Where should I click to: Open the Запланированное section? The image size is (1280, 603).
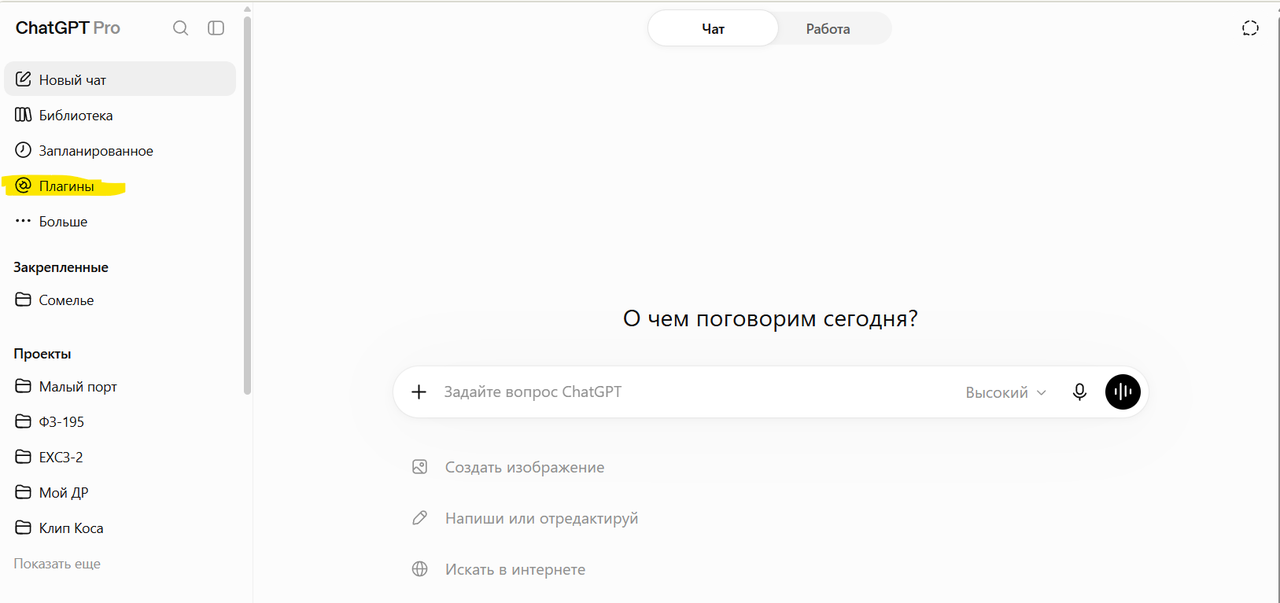click(120, 150)
